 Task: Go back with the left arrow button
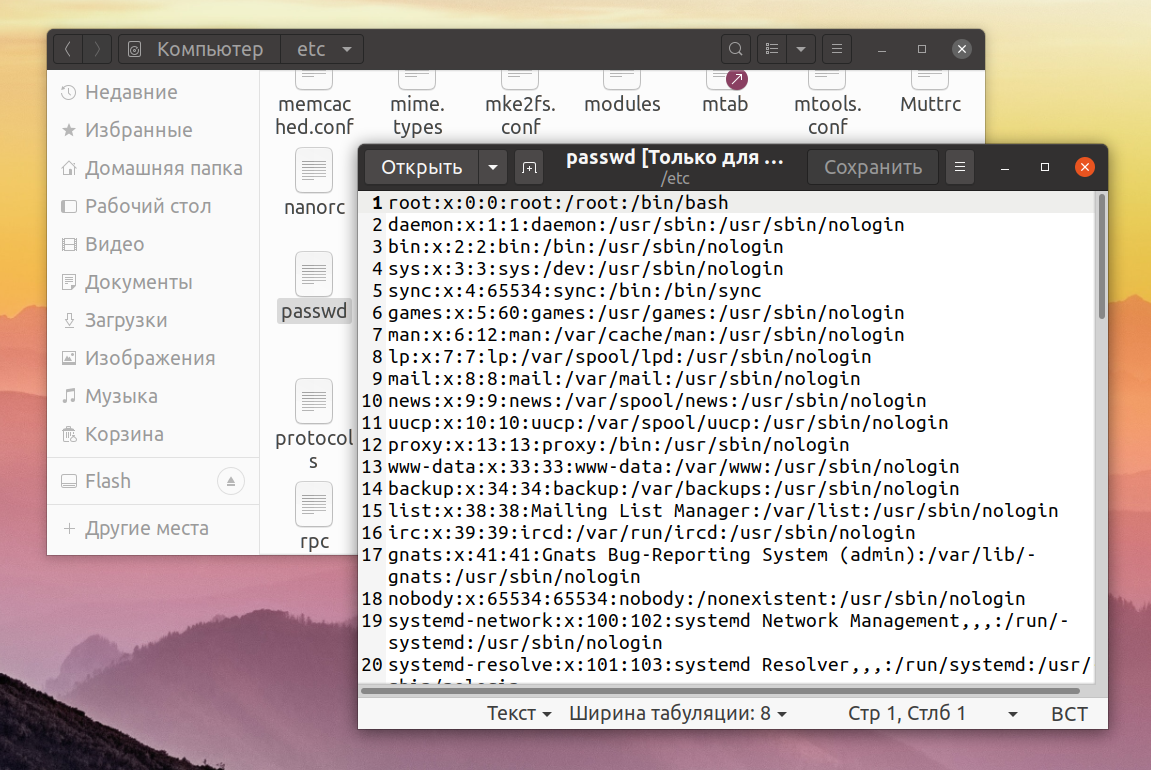[x=68, y=49]
